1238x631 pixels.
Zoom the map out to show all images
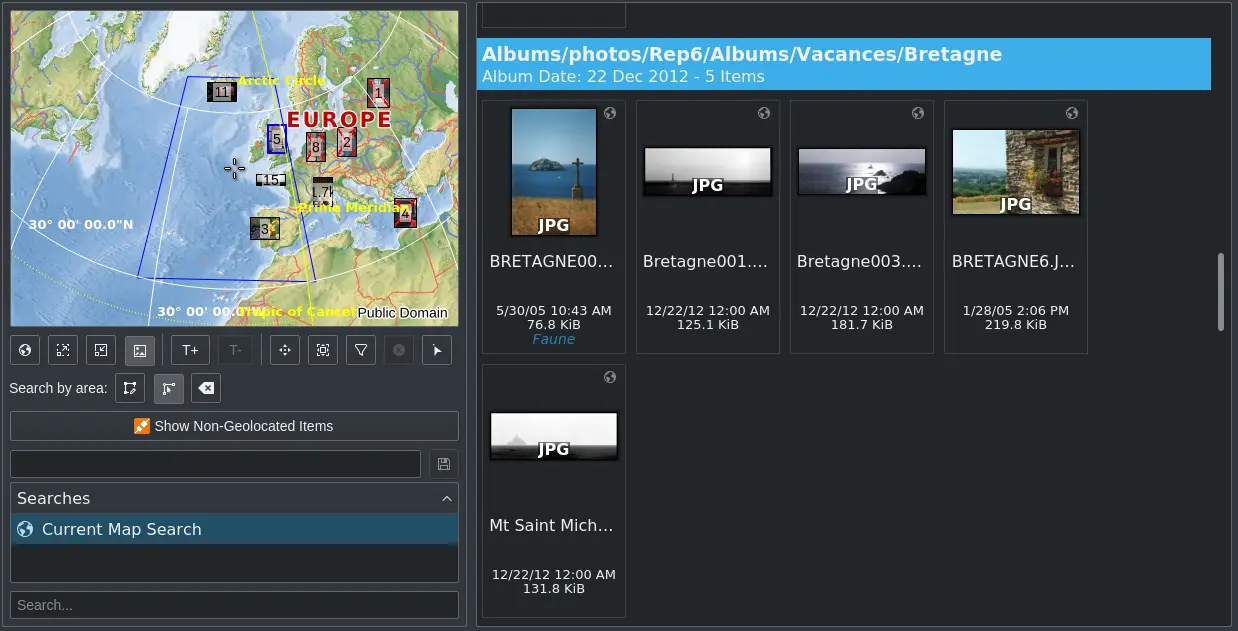62,350
